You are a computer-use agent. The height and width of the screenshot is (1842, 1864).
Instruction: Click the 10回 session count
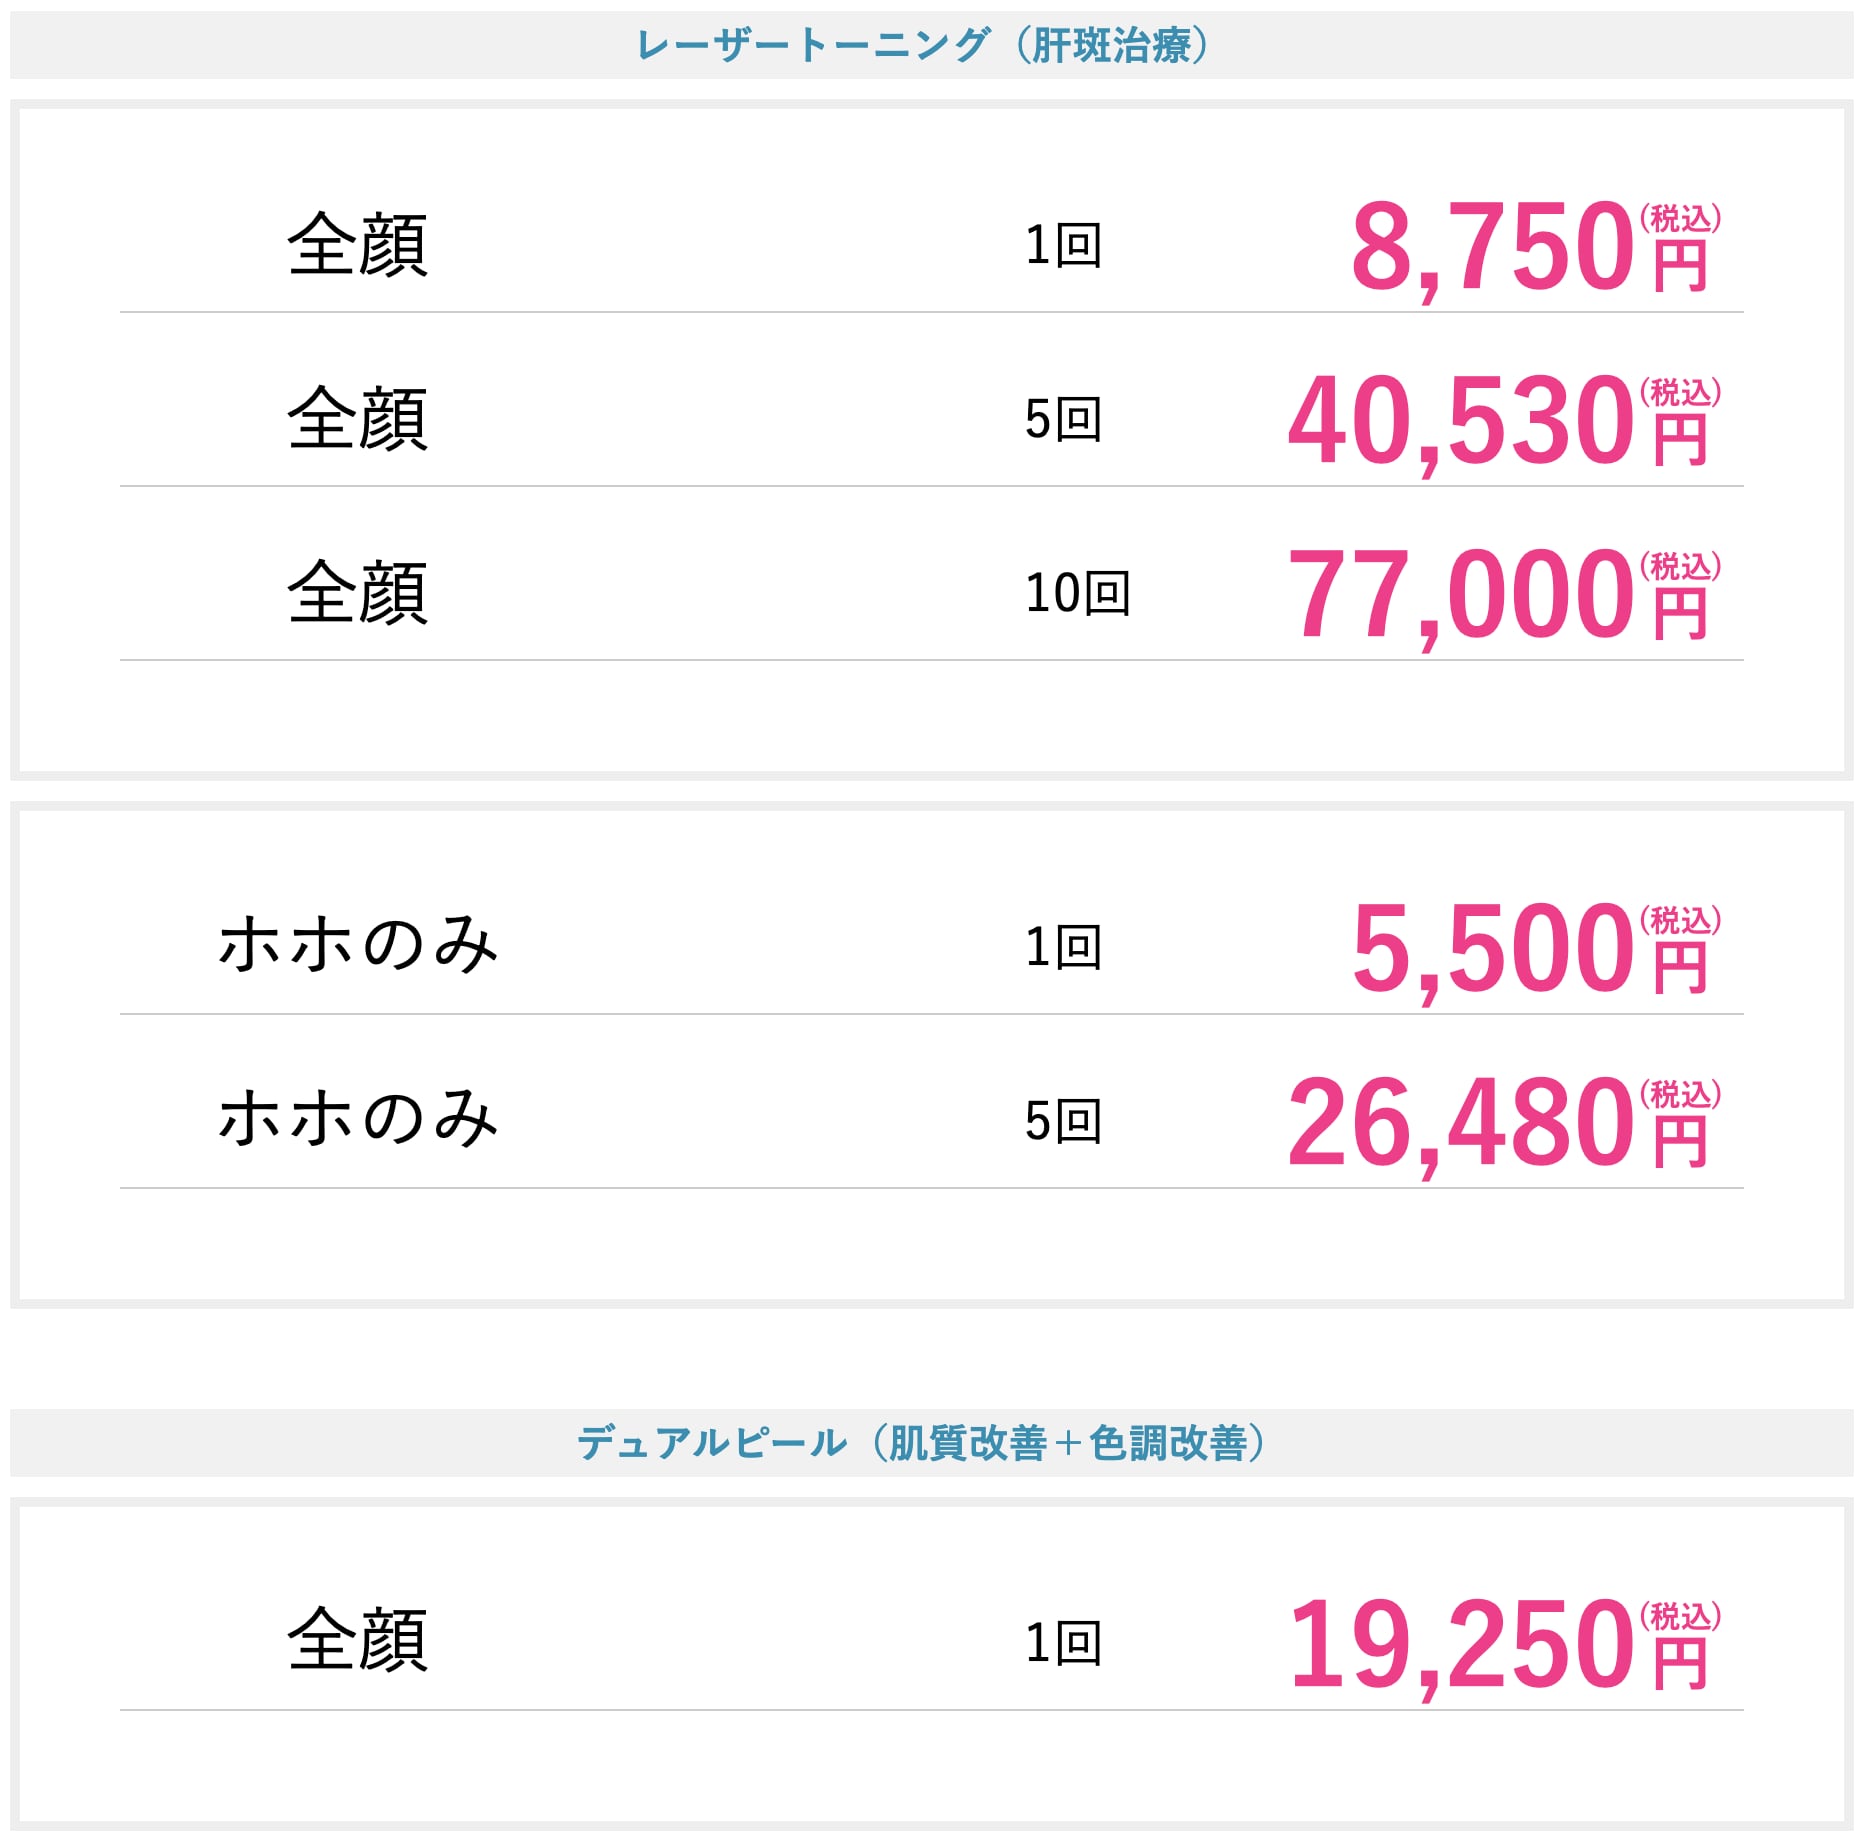pyautogui.click(x=1078, y=593)
